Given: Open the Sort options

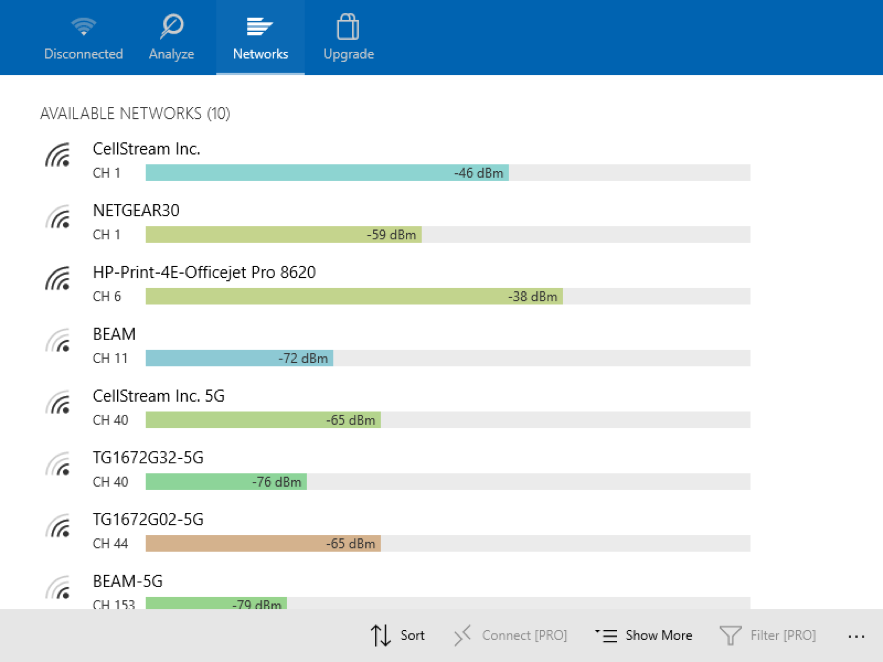Looking at the screenshot, I should pyautogui.click(x=398, y=635).
